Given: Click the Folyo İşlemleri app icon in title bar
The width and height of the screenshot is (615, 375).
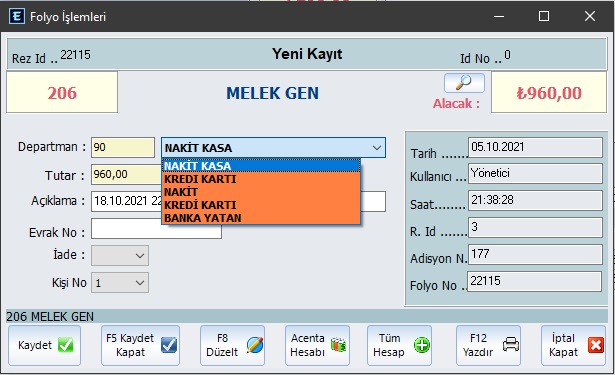Looking at the screenshot, I should [16, 17].
